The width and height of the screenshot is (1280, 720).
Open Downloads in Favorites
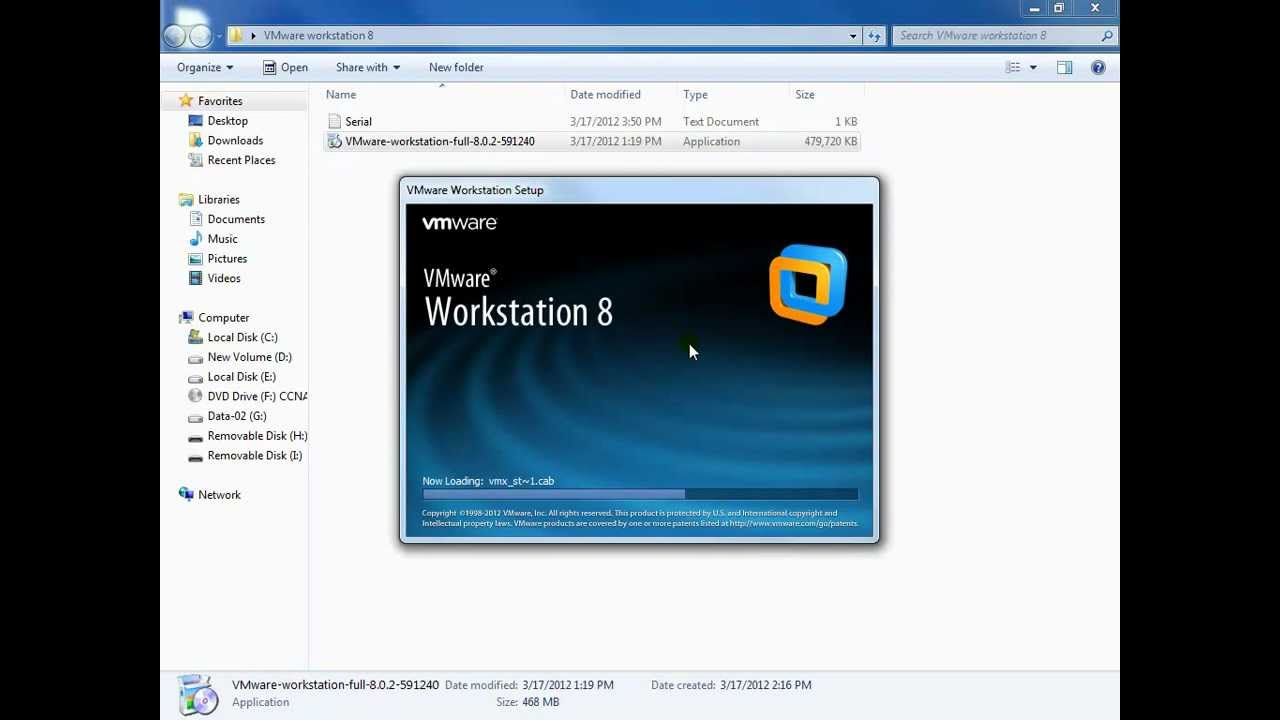pyautogui.click(x=235, y=141)
